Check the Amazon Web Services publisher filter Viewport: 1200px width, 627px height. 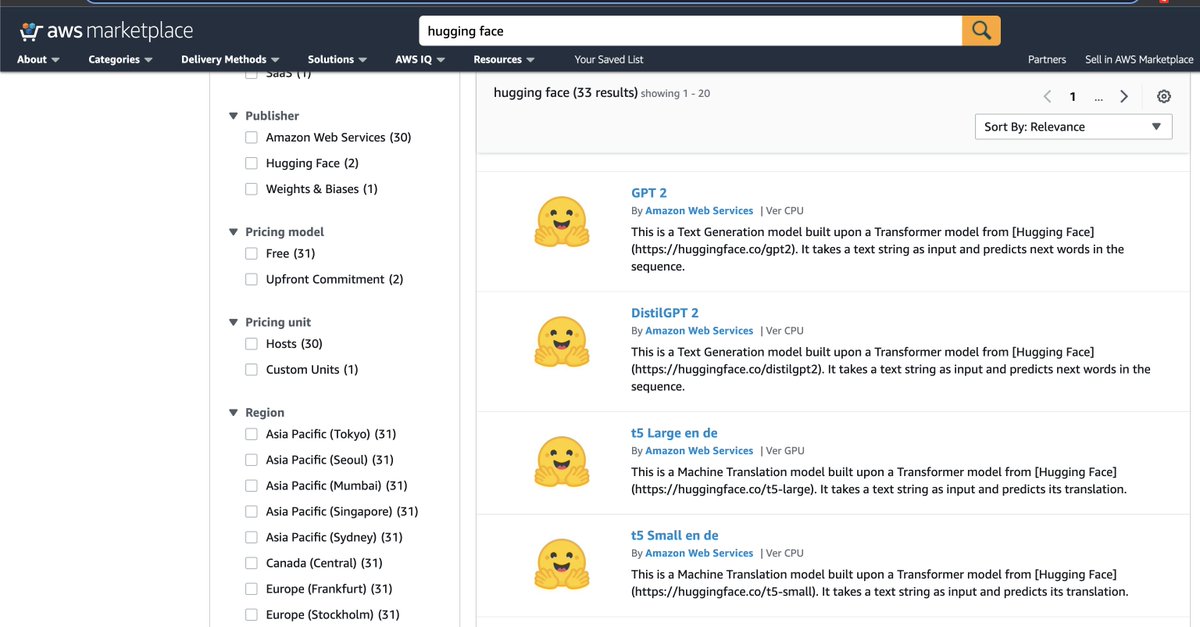pyautogui.click(x=252, y=137)
